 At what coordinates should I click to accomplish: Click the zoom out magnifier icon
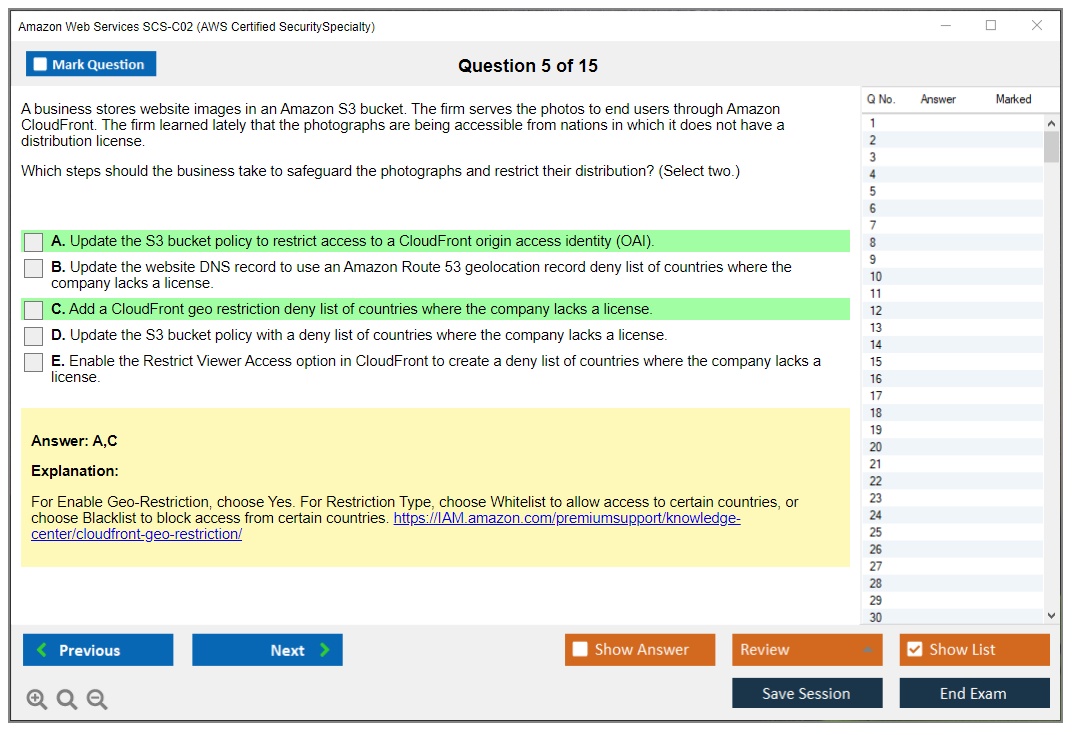point(97,700)
